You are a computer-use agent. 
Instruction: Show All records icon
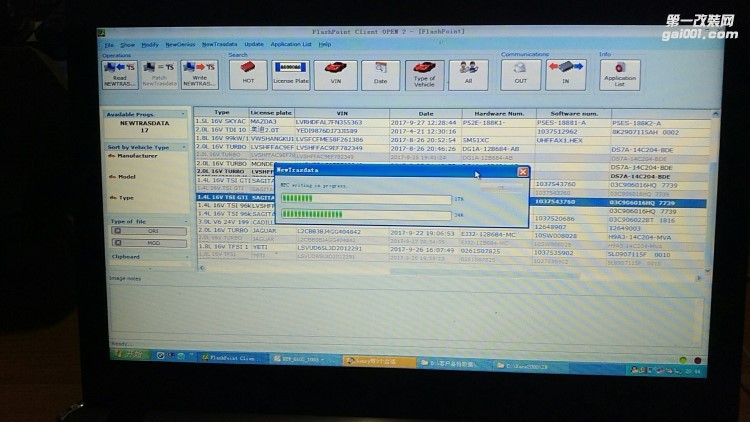pos(468,74)
